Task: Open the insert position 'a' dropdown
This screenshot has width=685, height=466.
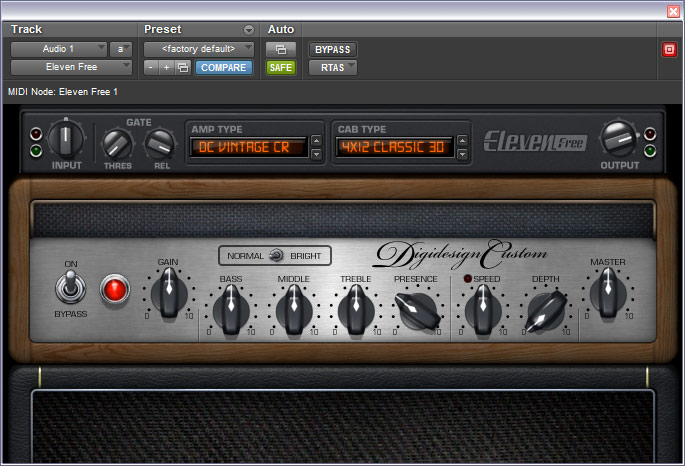Action: coord(121,49)
